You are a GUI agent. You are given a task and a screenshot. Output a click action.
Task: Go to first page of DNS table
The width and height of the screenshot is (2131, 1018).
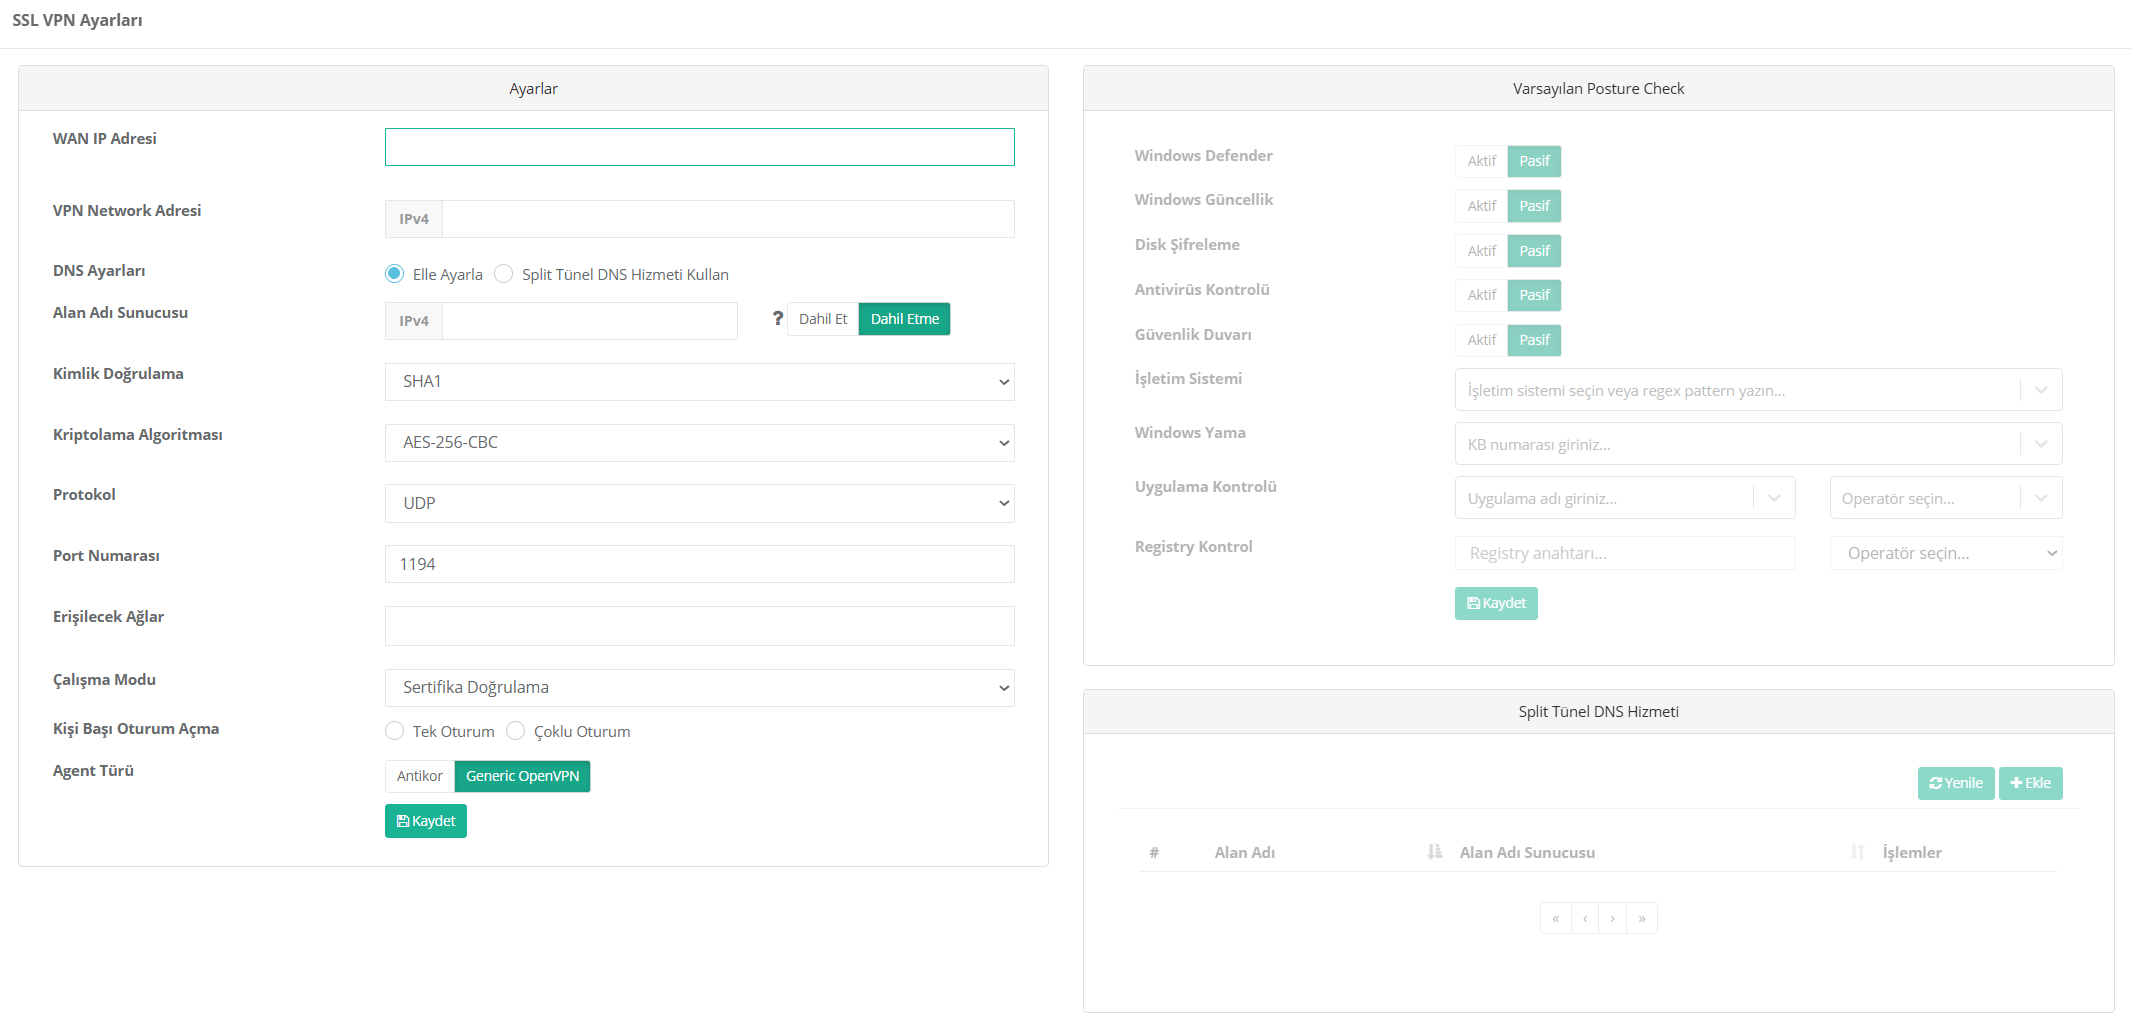(1555, 918)
